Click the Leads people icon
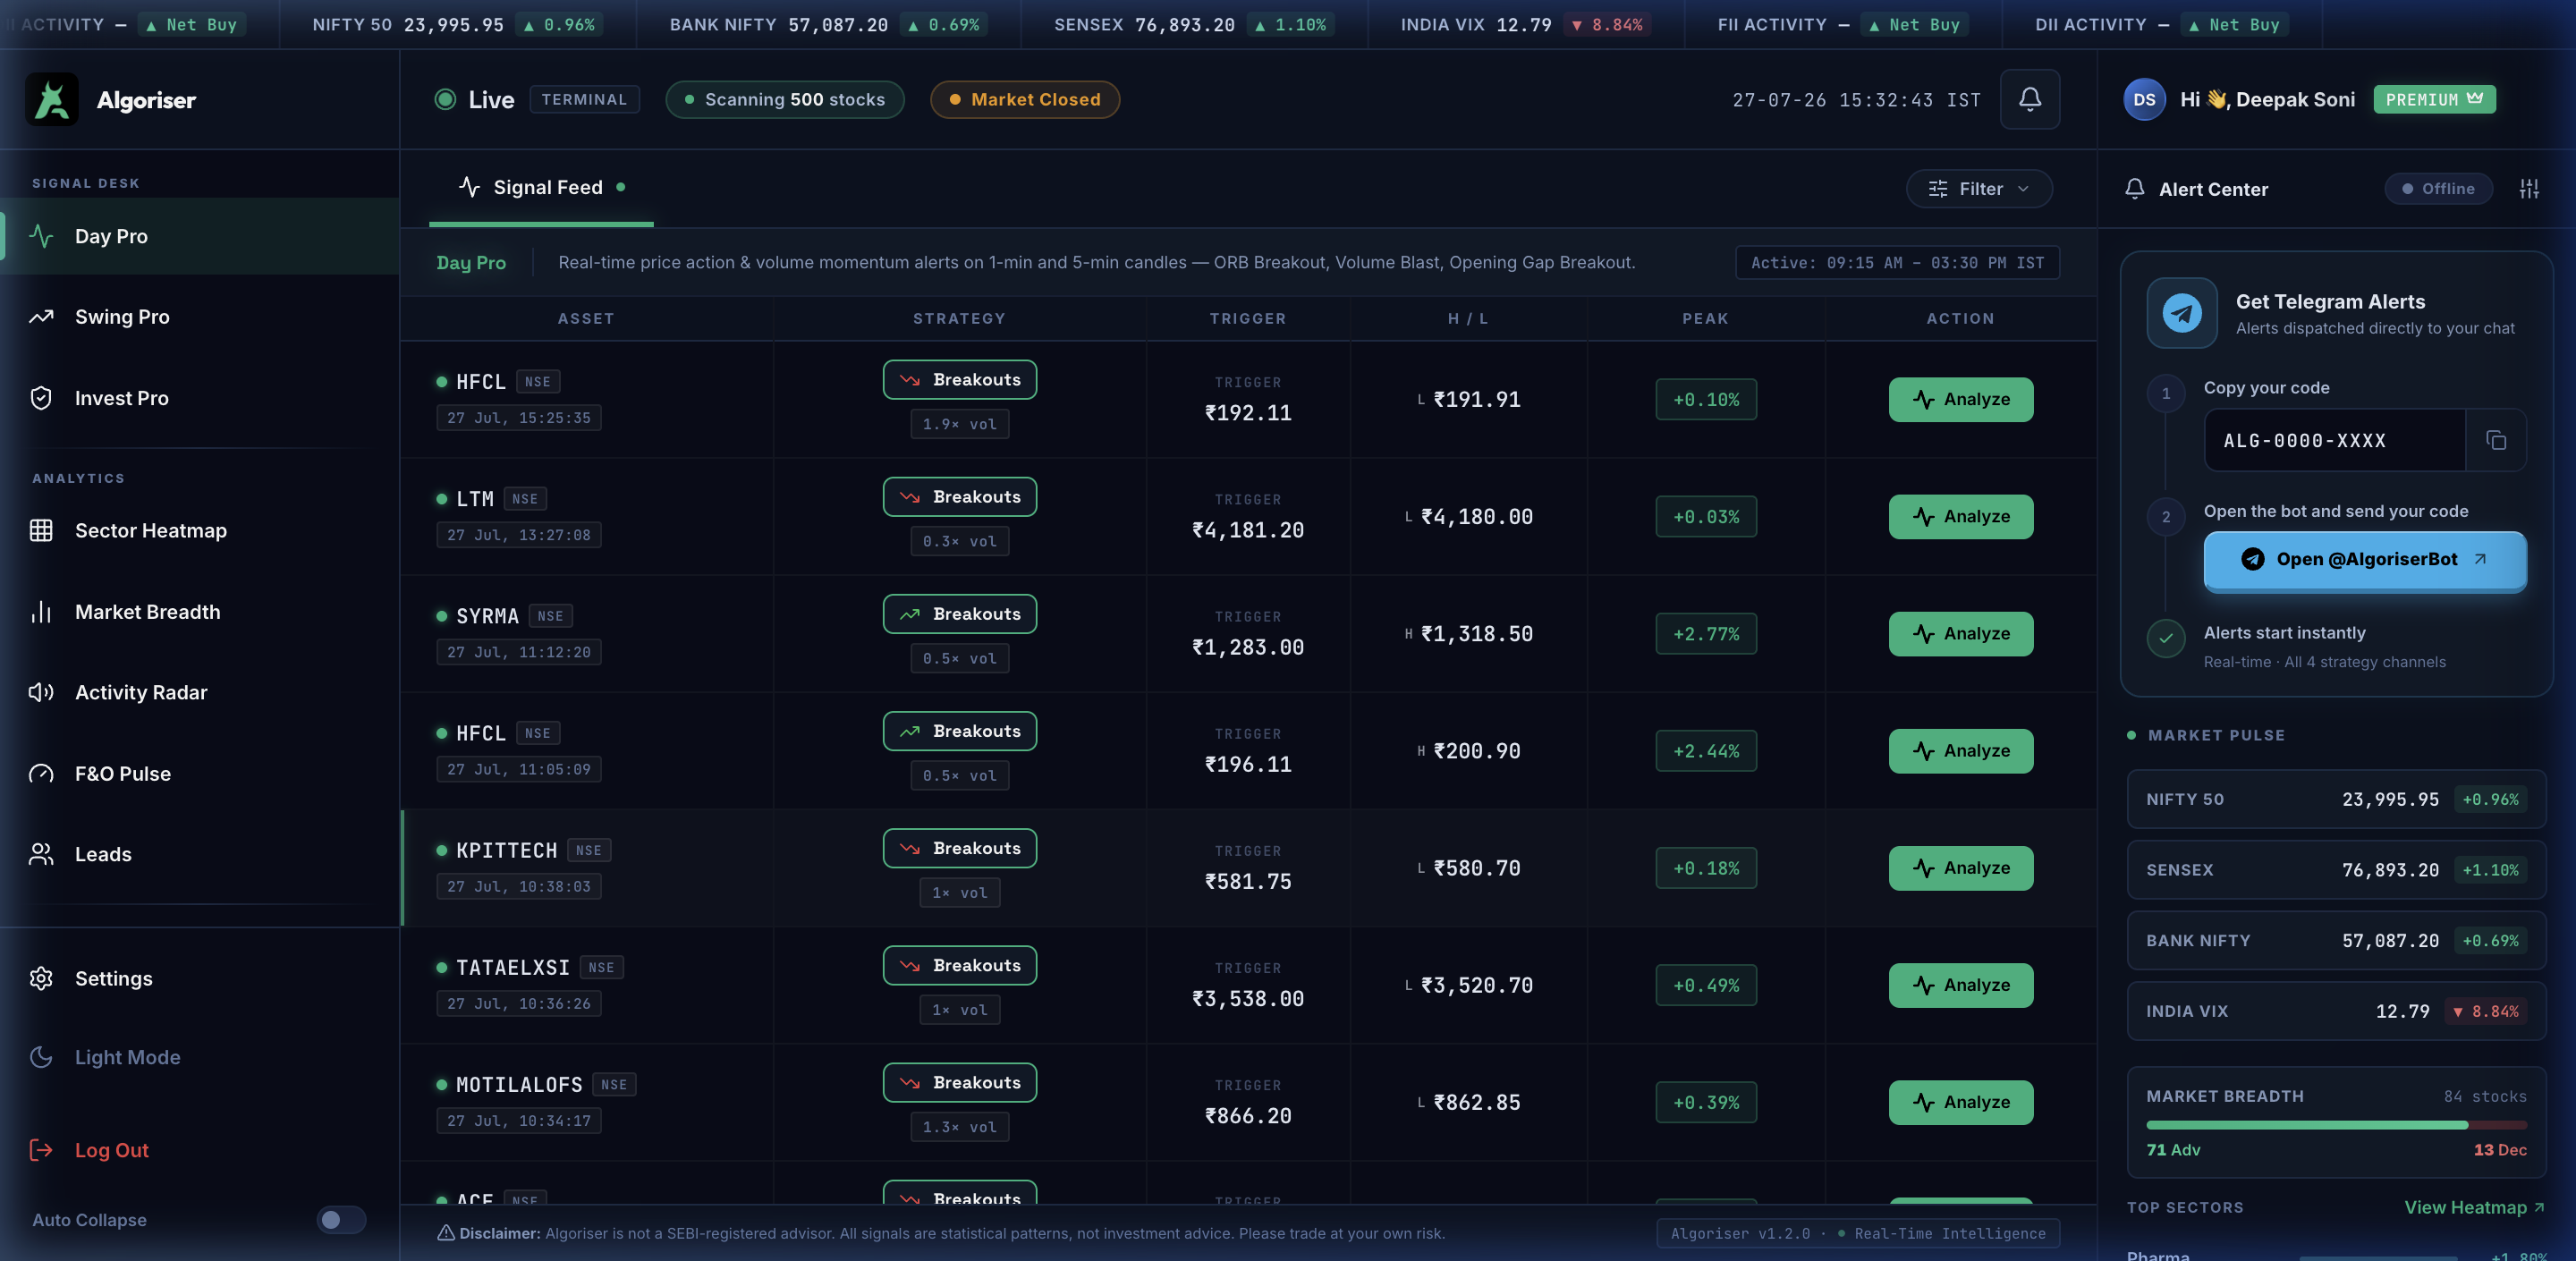The width and height of the screenshot is (2576, 1261). pyautogui.click(x=41, y=854)
